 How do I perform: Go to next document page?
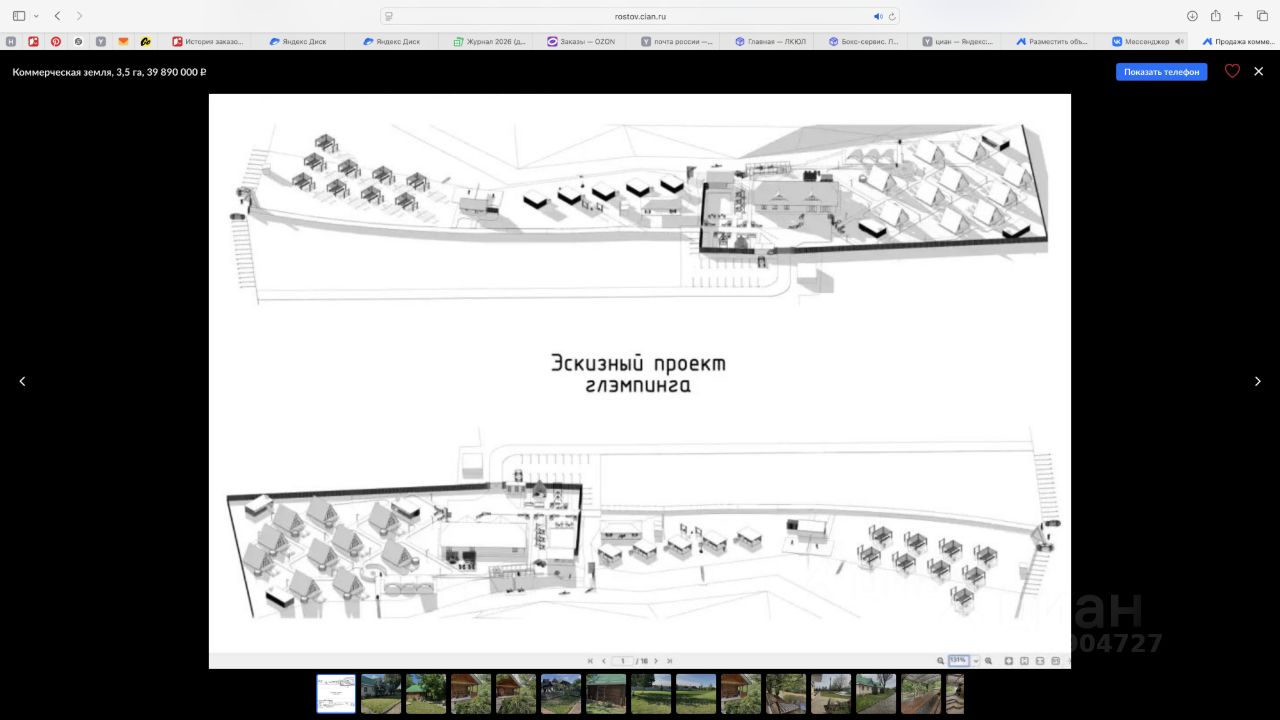click(656, 661)
